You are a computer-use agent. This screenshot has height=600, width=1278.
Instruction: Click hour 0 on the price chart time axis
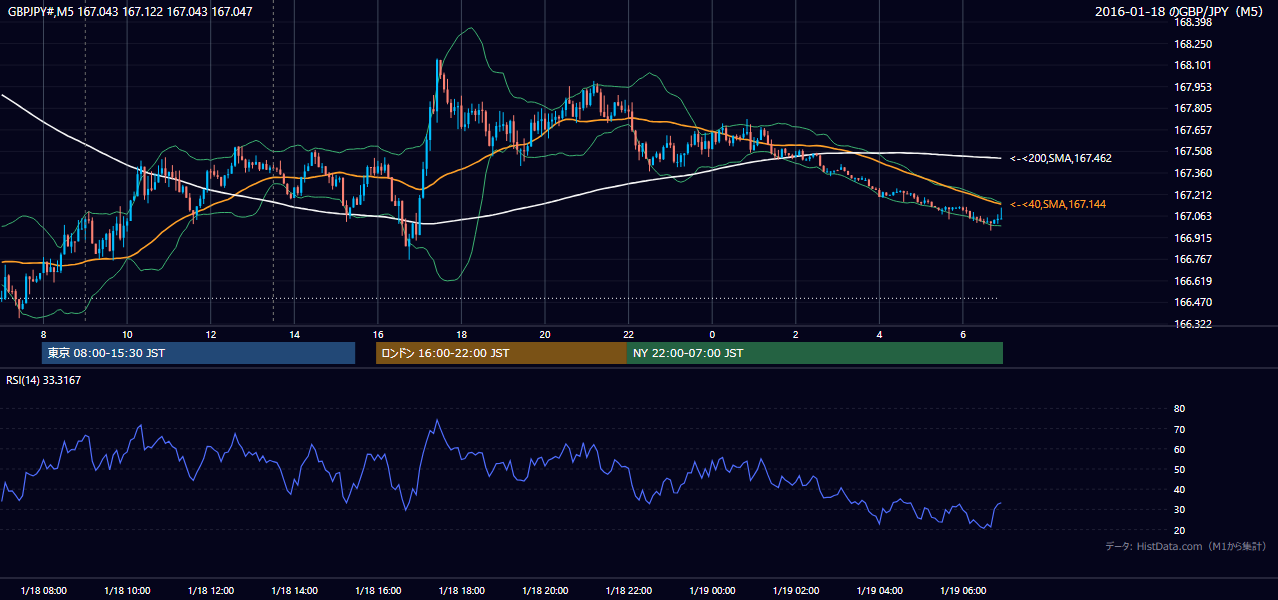(712, 333)
